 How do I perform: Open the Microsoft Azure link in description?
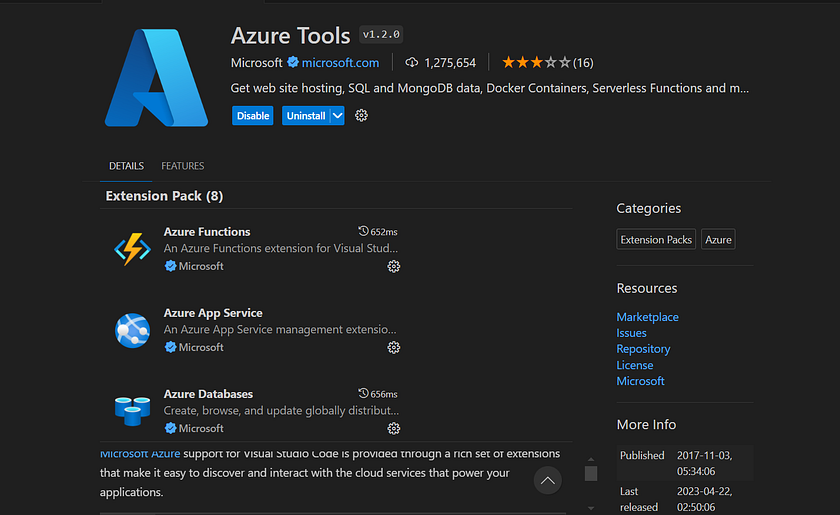140,454
